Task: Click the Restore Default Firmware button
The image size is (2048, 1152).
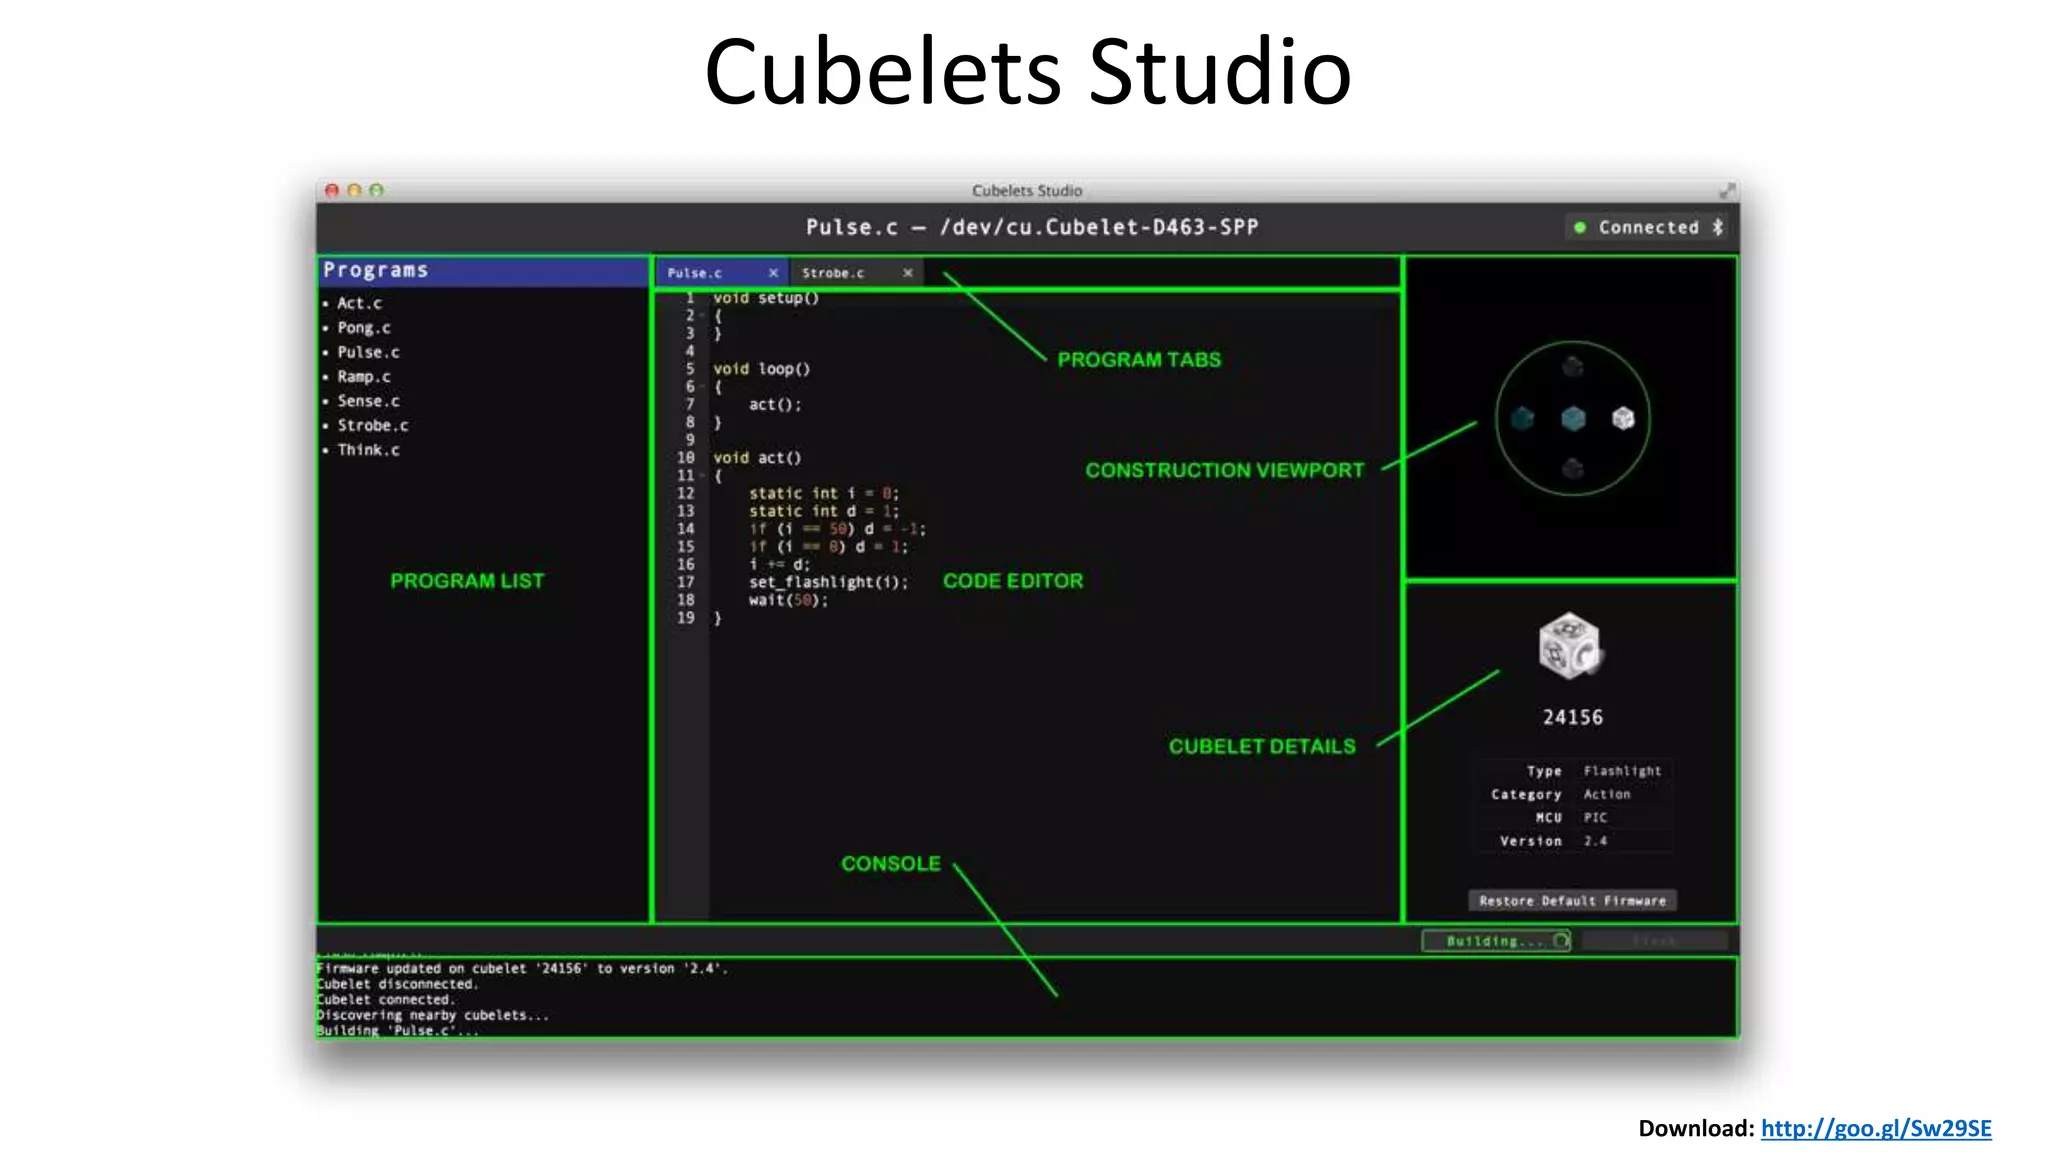Action: point(1573,901)
